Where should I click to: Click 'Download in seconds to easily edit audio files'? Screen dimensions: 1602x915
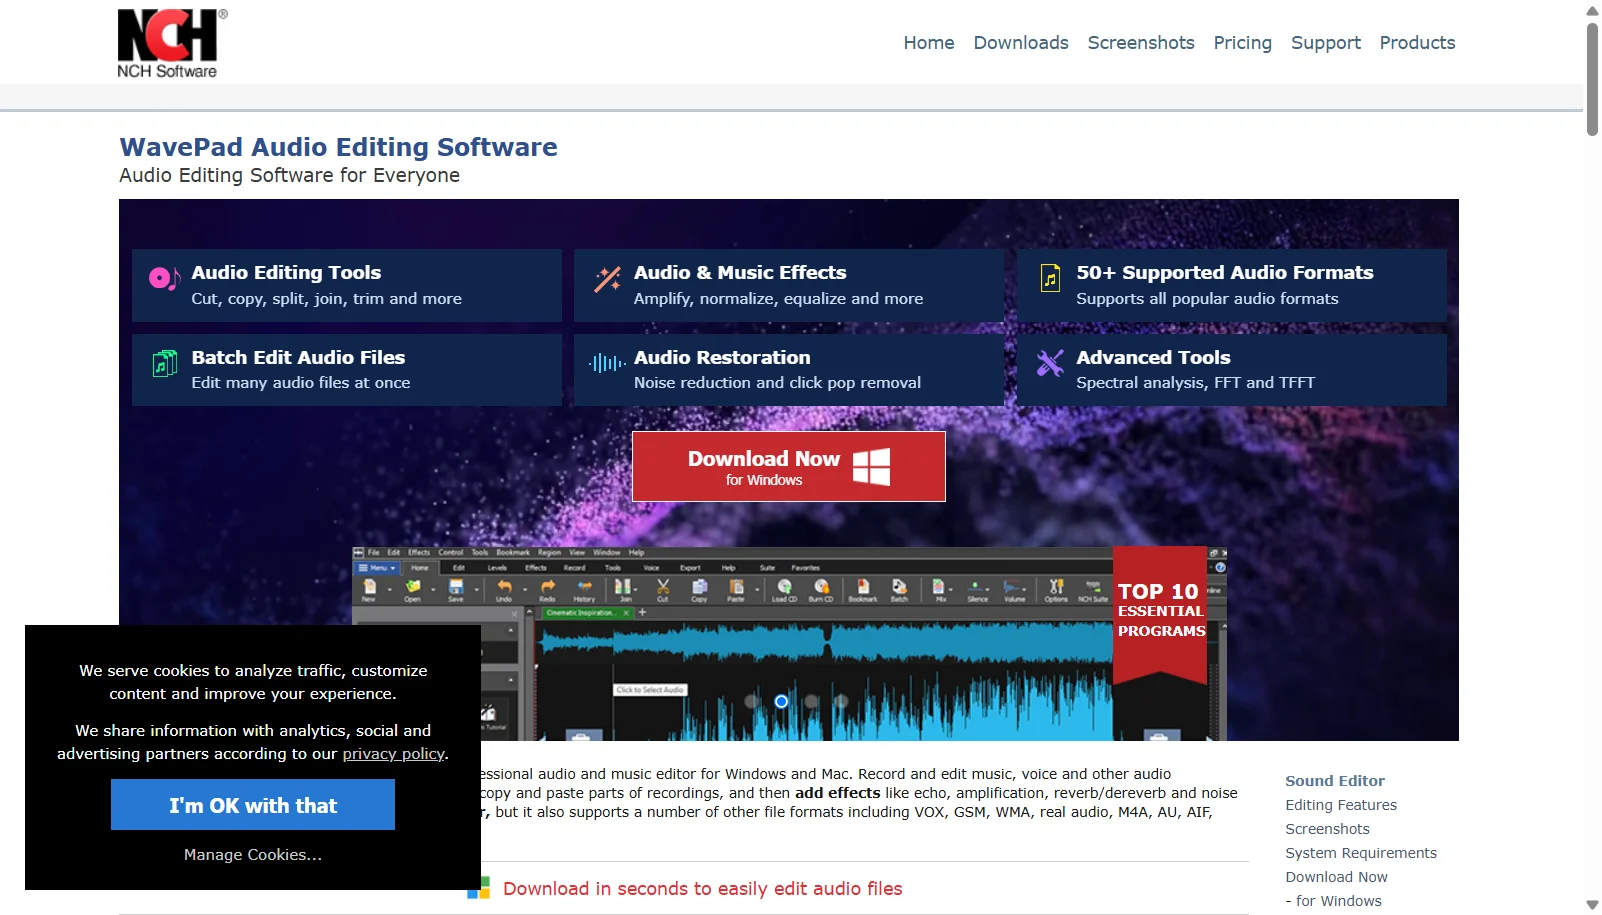(703, 889)
